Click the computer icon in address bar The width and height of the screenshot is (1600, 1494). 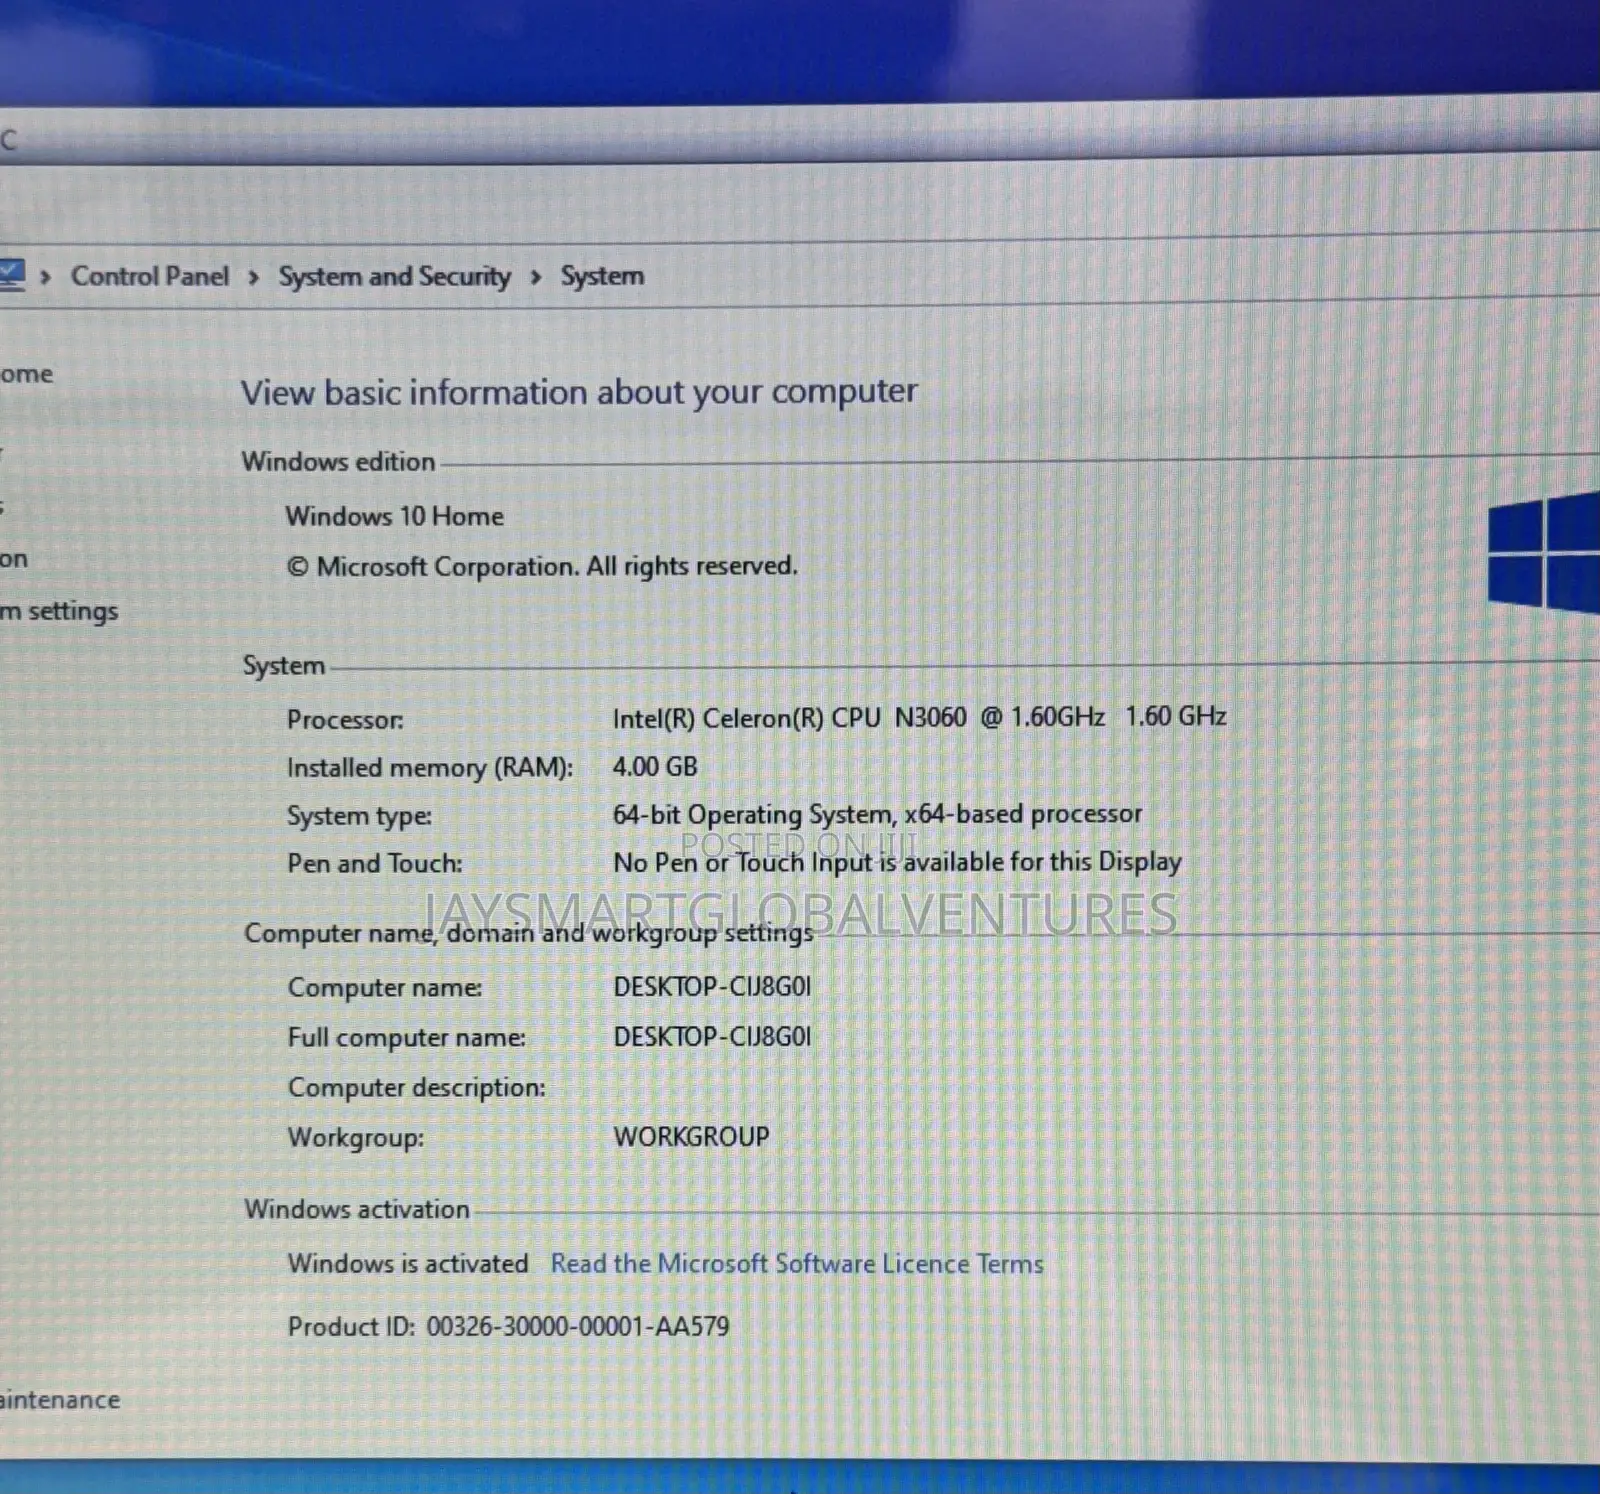click(12, 274)
